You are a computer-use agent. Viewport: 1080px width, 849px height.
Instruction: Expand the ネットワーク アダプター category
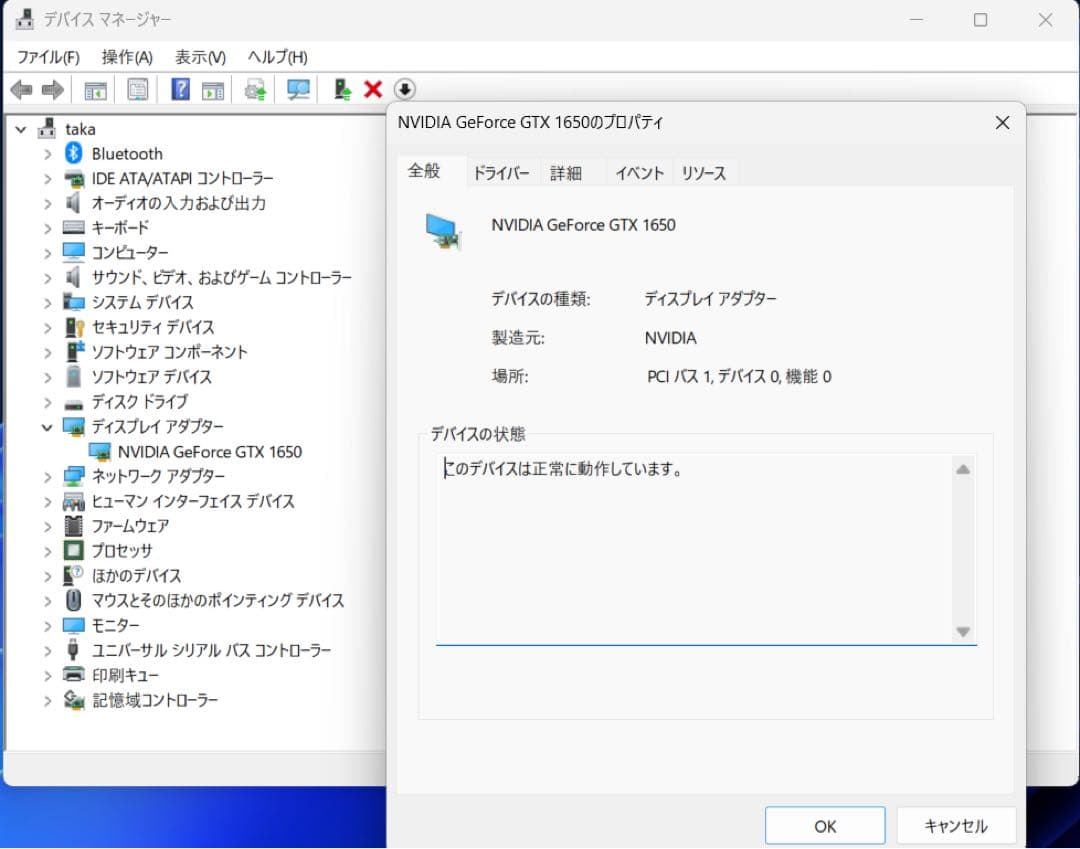tap(47, 476)
